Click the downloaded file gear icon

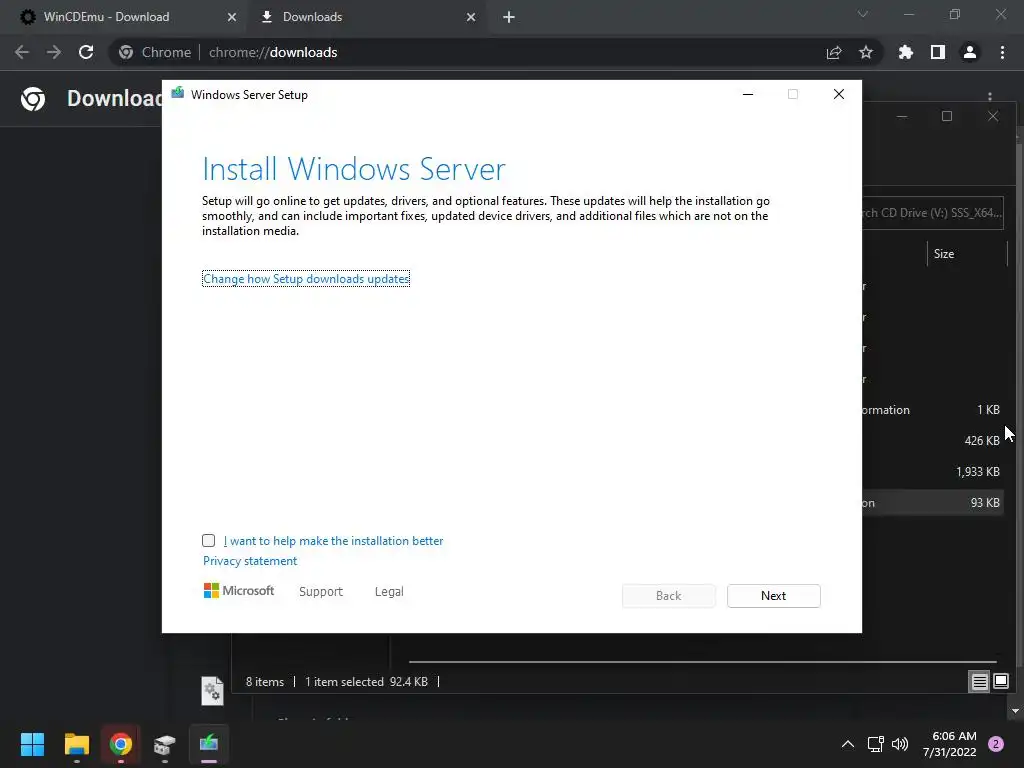pyautogui.click(x=212, y=691)
